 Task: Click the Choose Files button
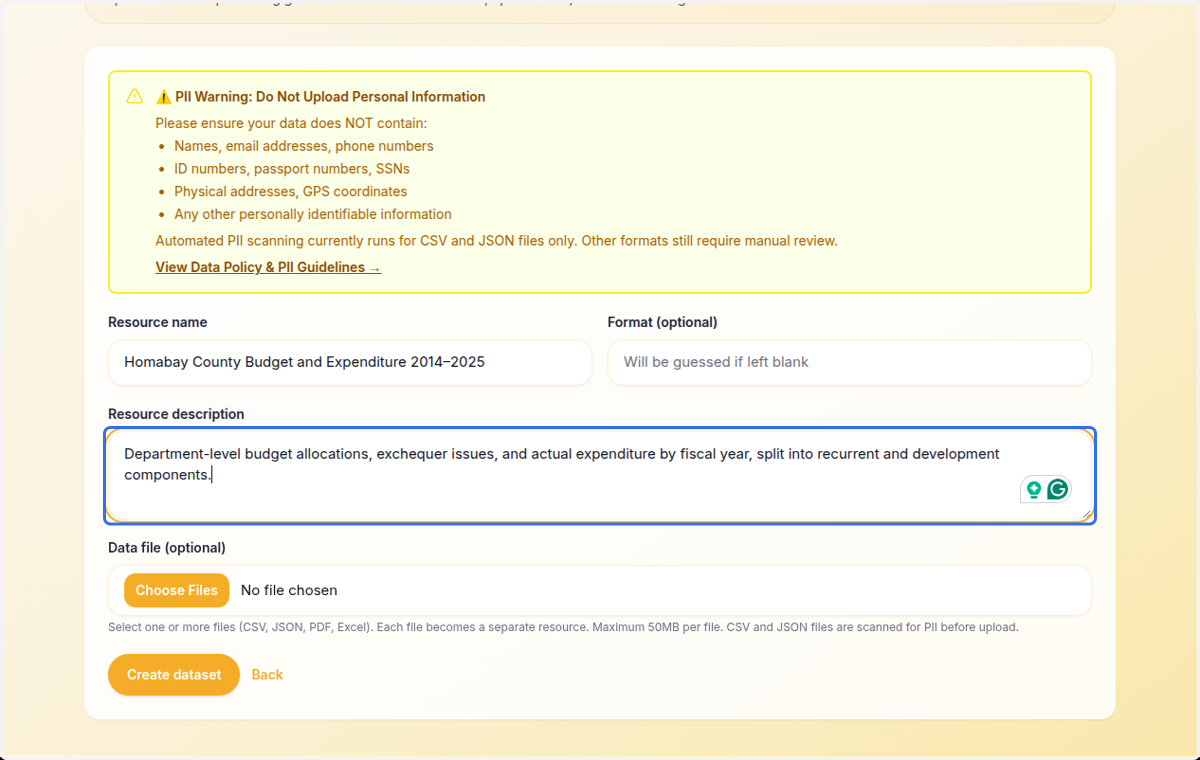click(x=177, y=590)
